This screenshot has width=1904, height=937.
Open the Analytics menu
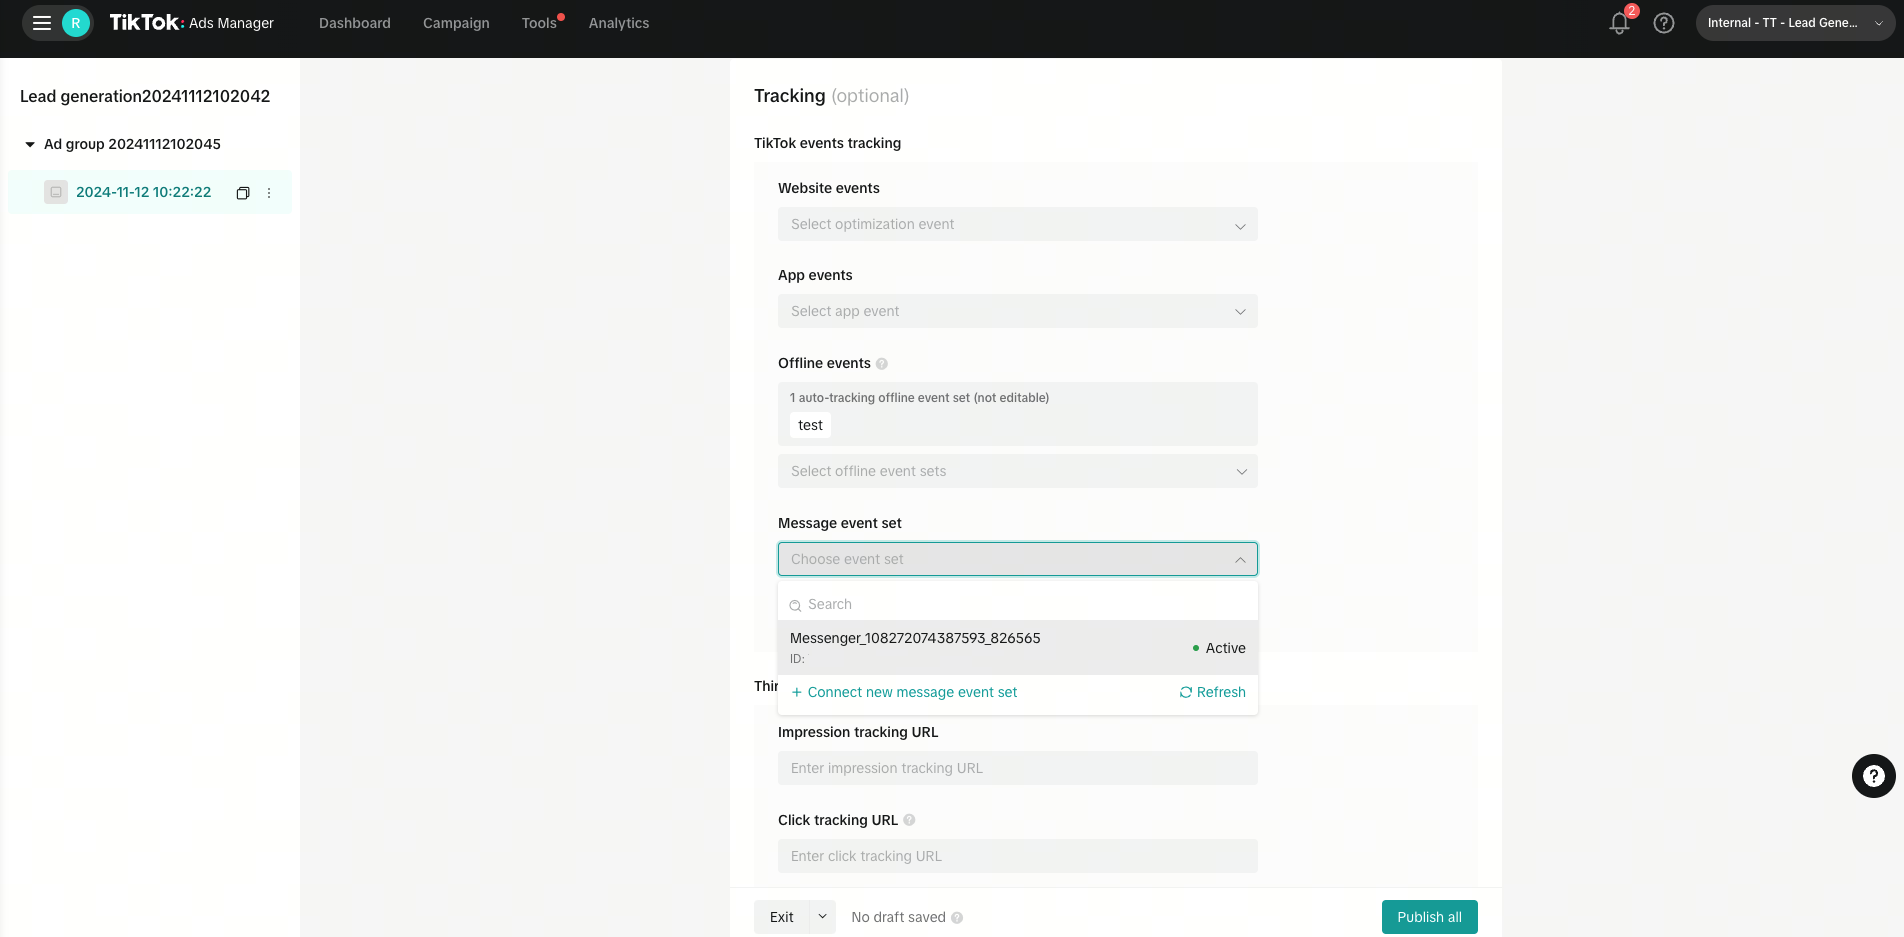(619, 23)
